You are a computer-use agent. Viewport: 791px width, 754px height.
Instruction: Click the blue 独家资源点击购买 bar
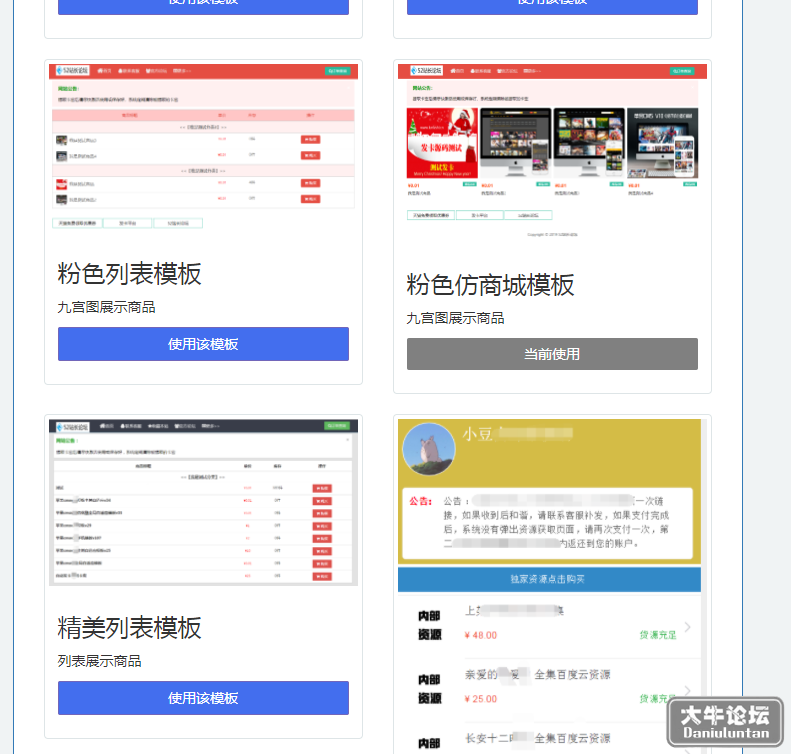pos(549,579)
